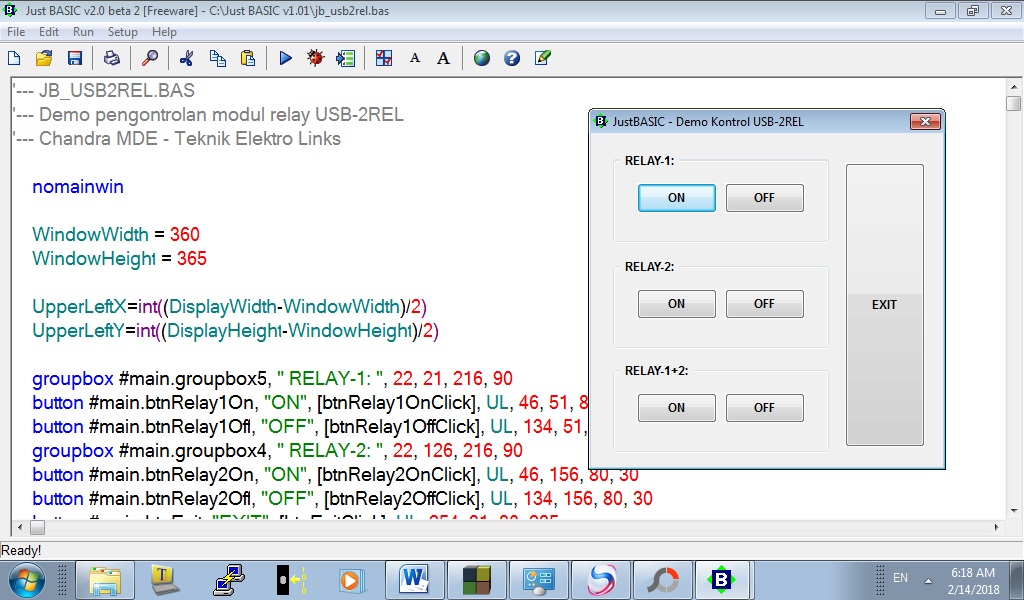Switch RELAY-2 OFF

tap(764, 304)
